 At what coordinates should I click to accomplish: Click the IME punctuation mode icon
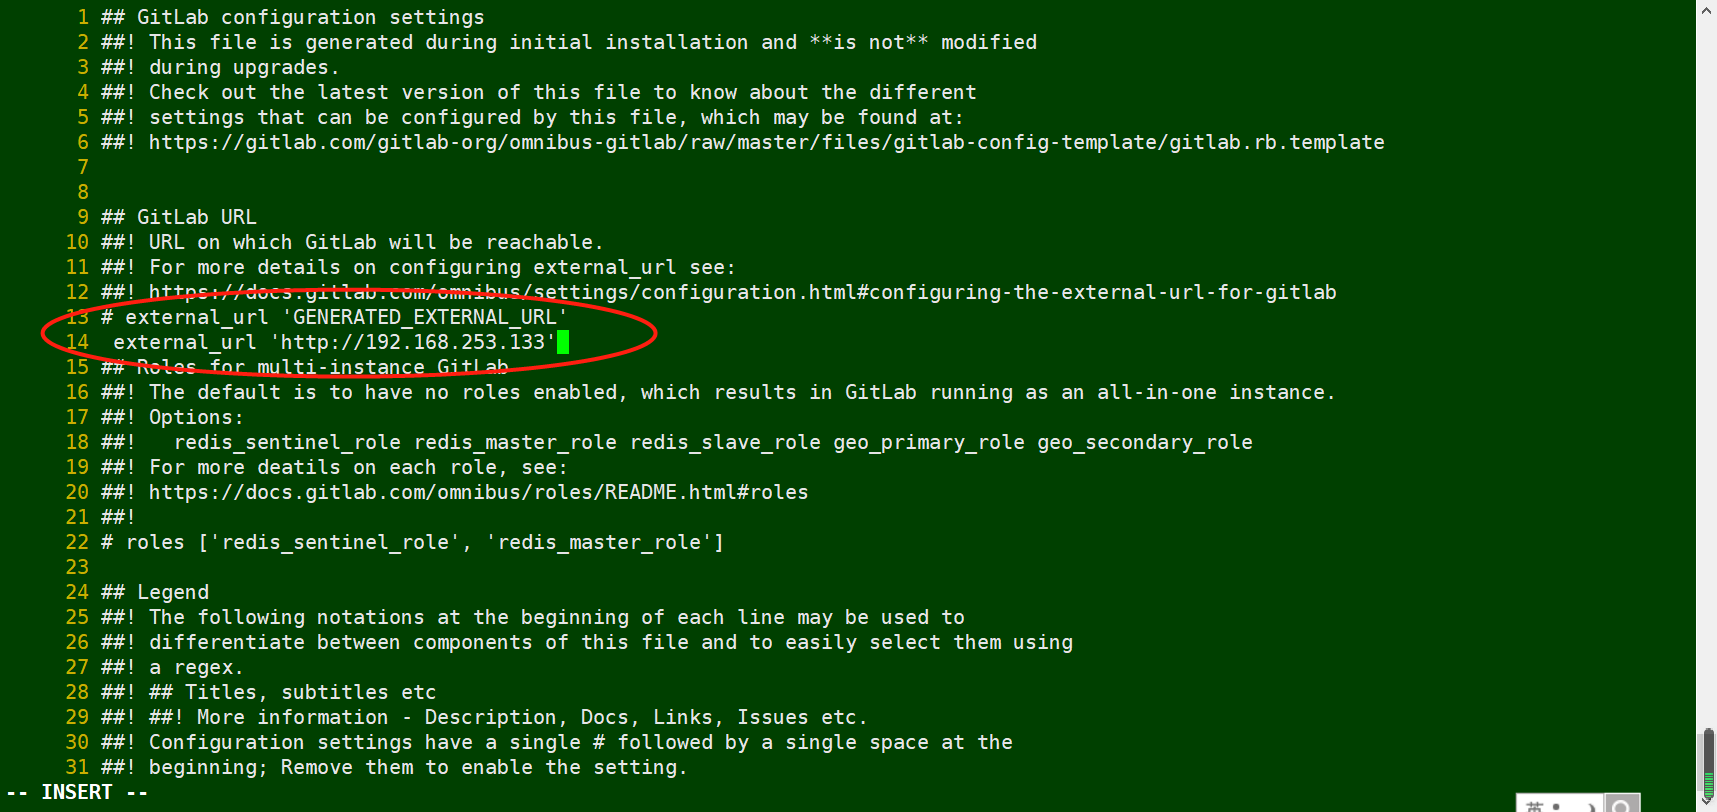pyautogui.click(x=1556, y=807)
